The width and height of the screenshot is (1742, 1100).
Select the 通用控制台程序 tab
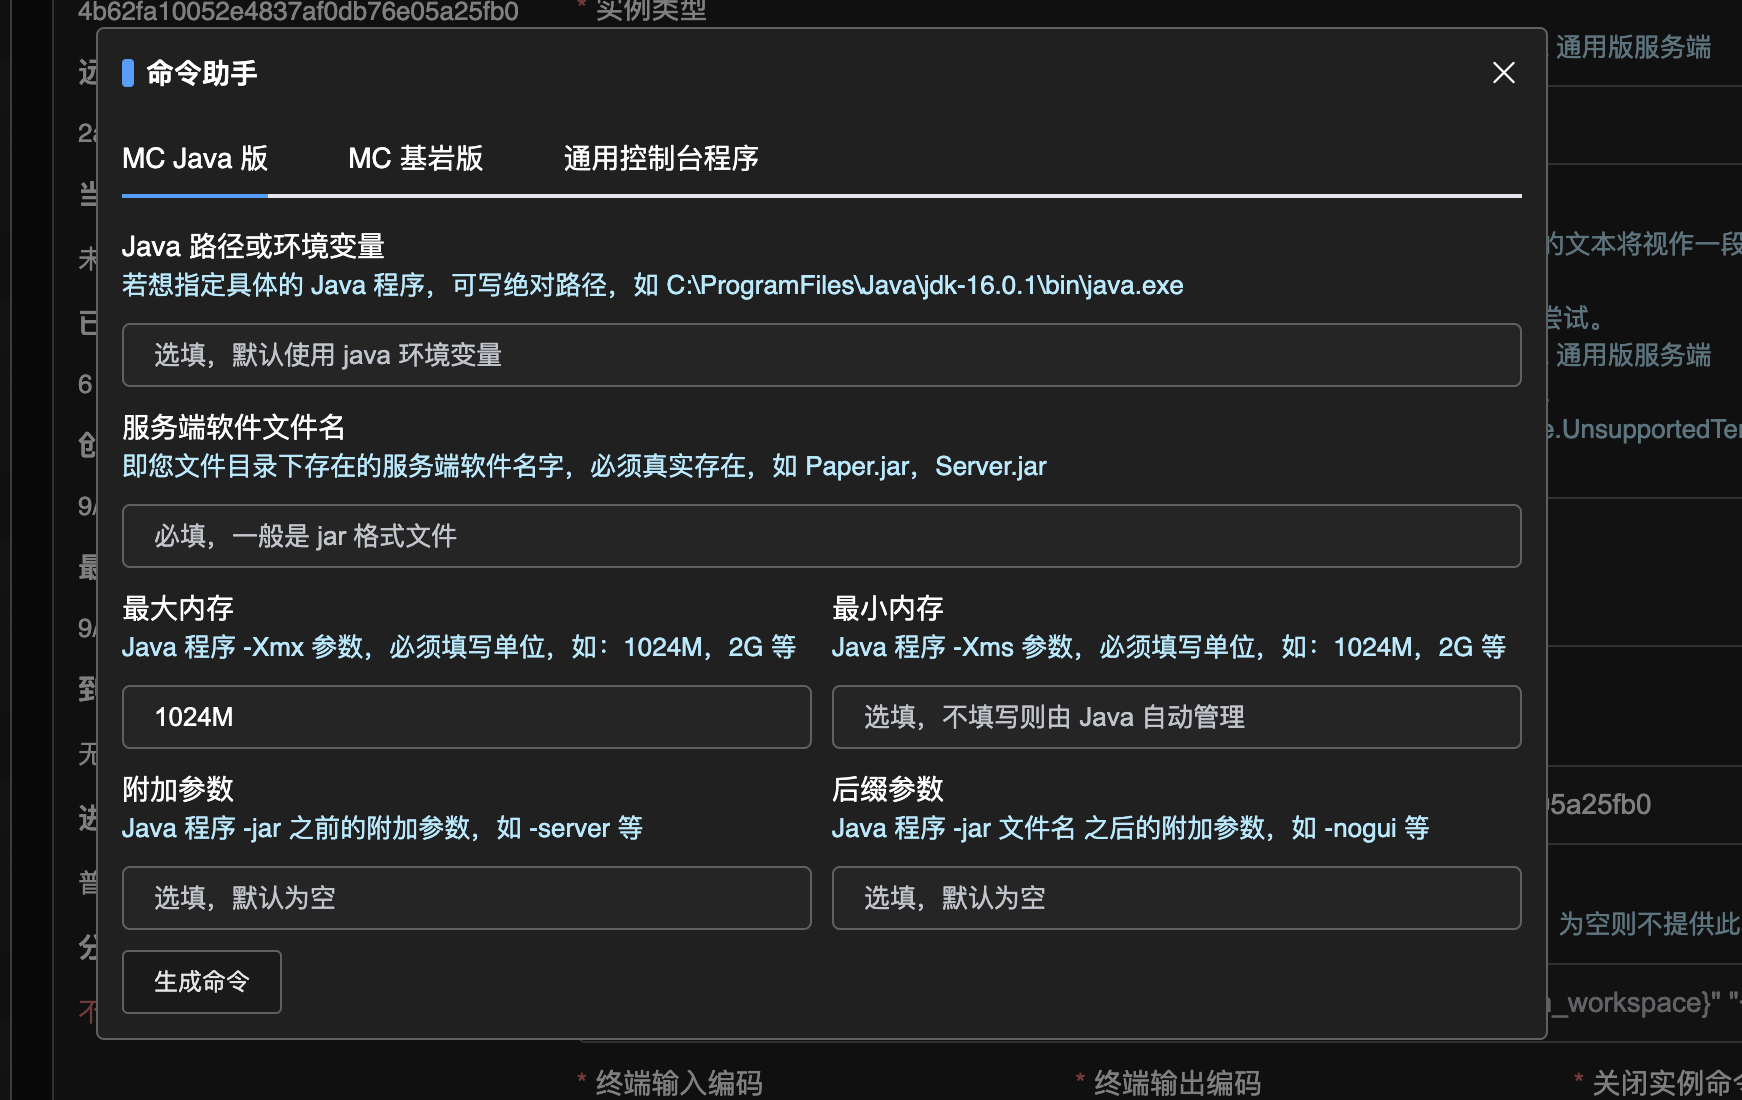pyautogui.click(x=661, y=158)
